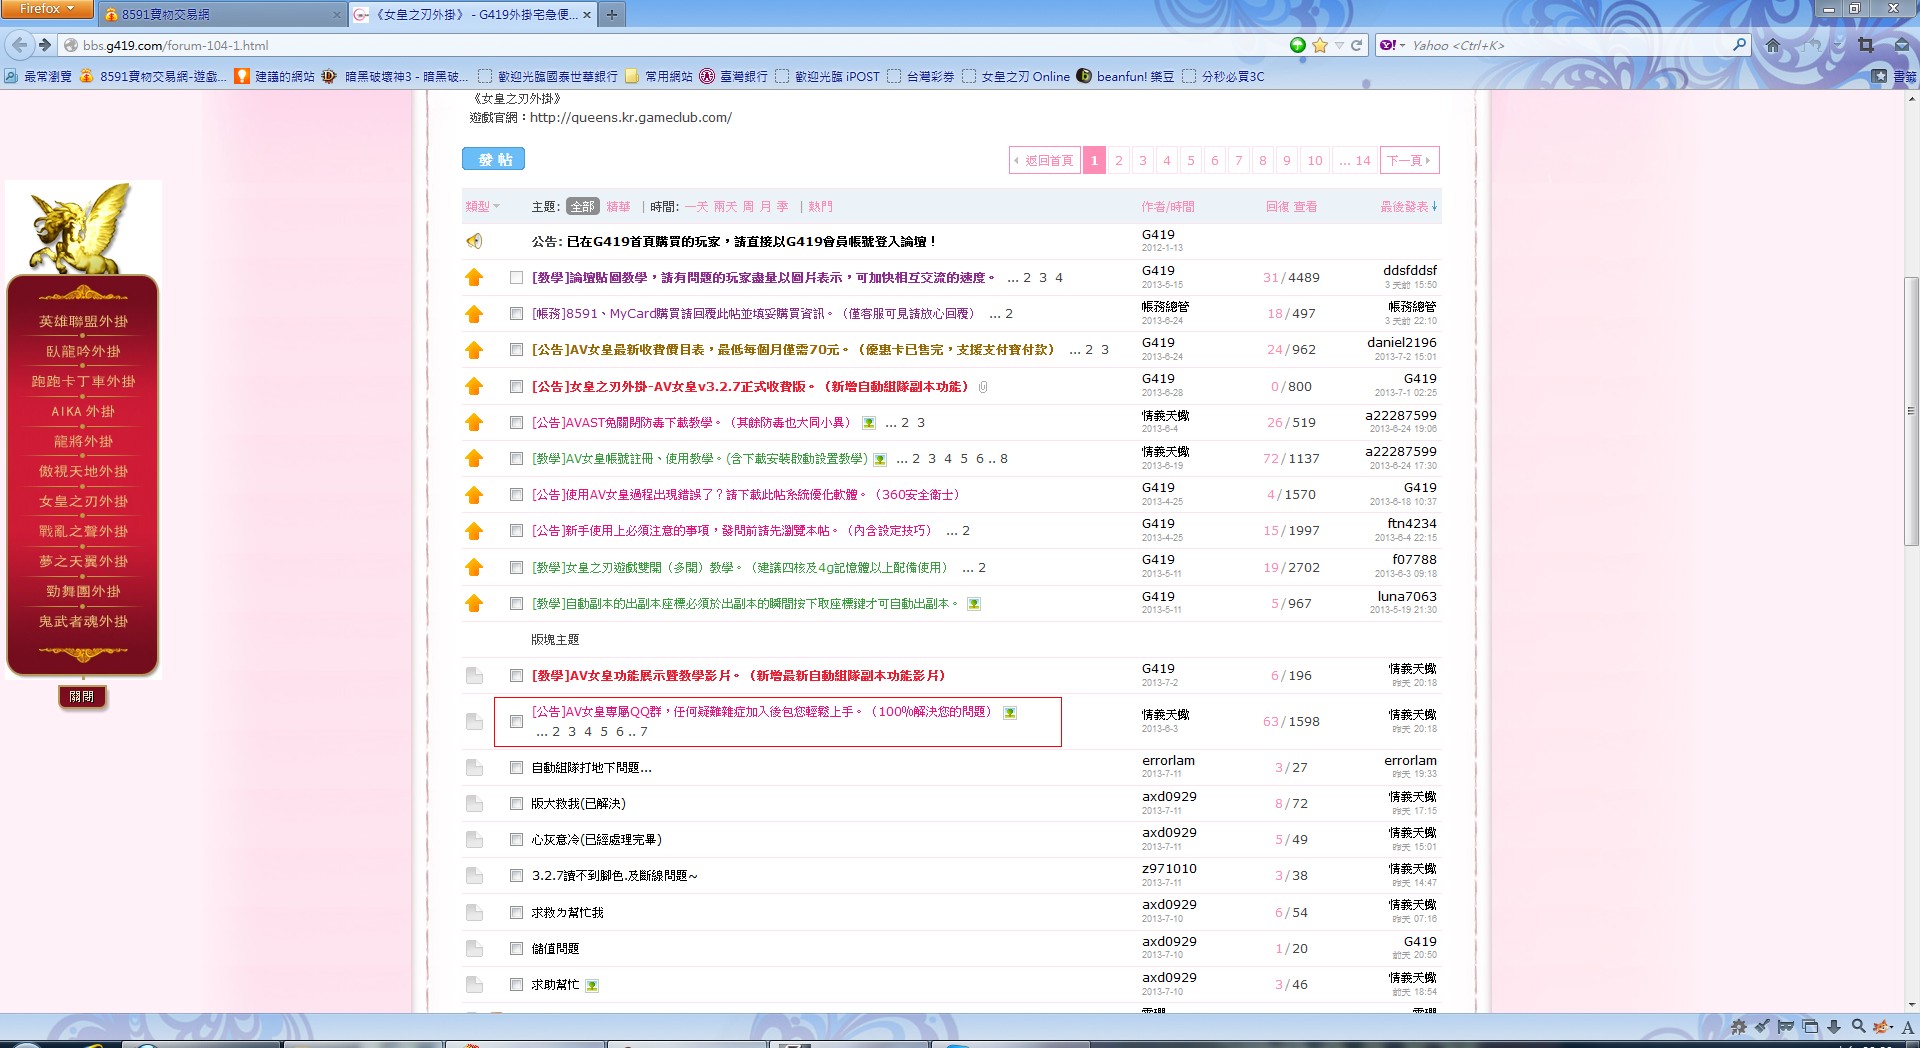Open a new browser tab

(612, 14)
